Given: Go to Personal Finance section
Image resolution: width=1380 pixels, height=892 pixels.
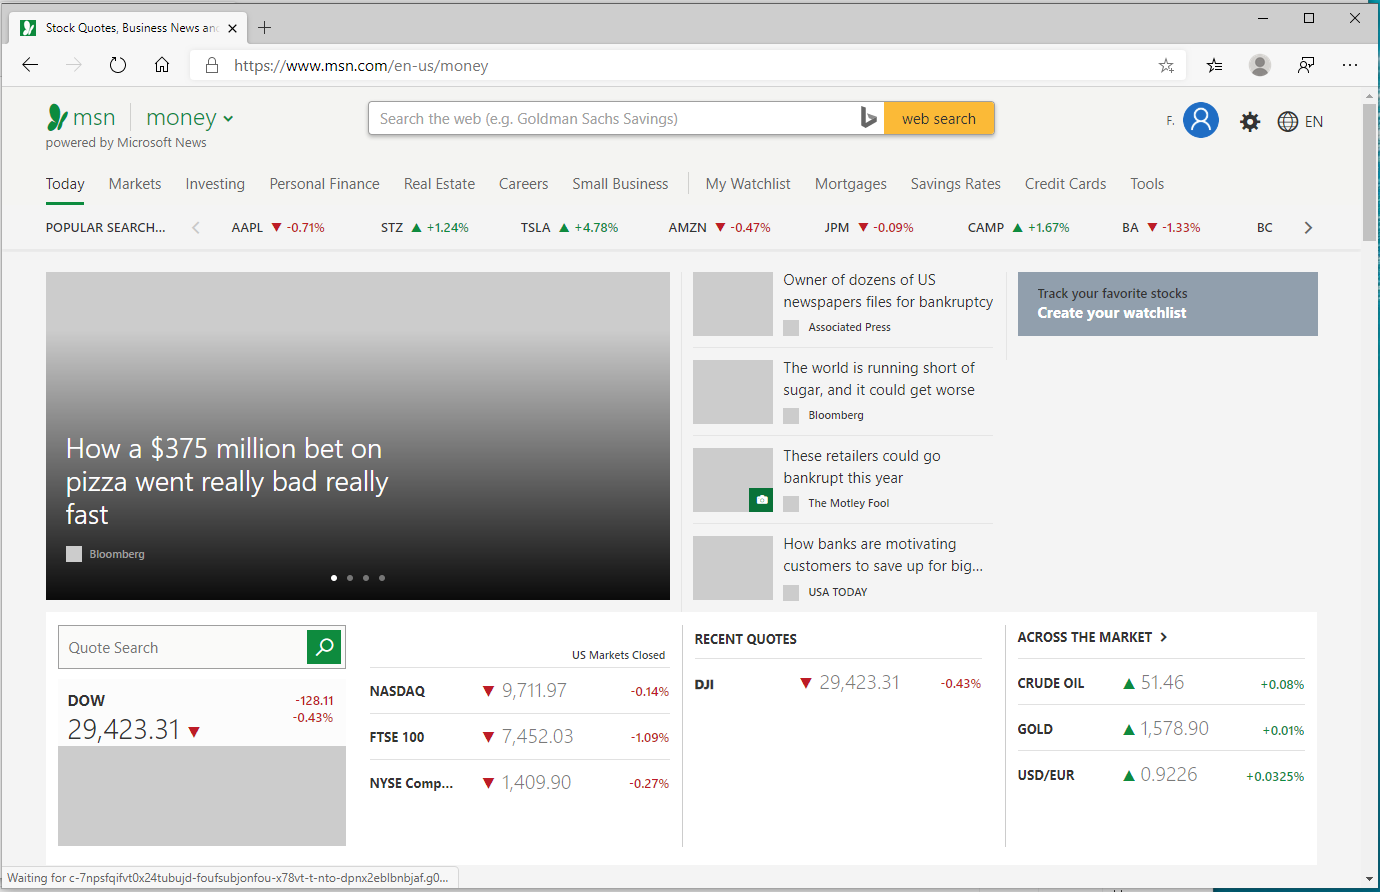Looking at the screenshot, I should click(x=324, y=184).
